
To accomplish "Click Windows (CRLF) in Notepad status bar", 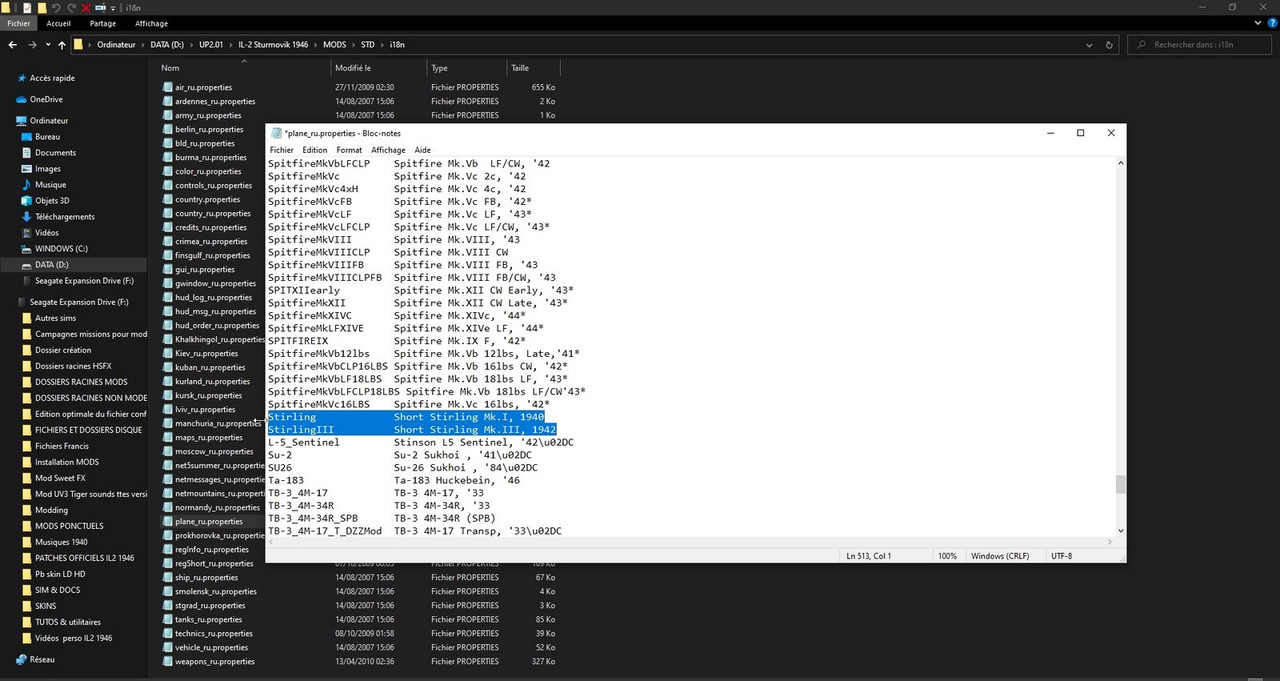I will pyautogui.click(x=1002, y=556).
